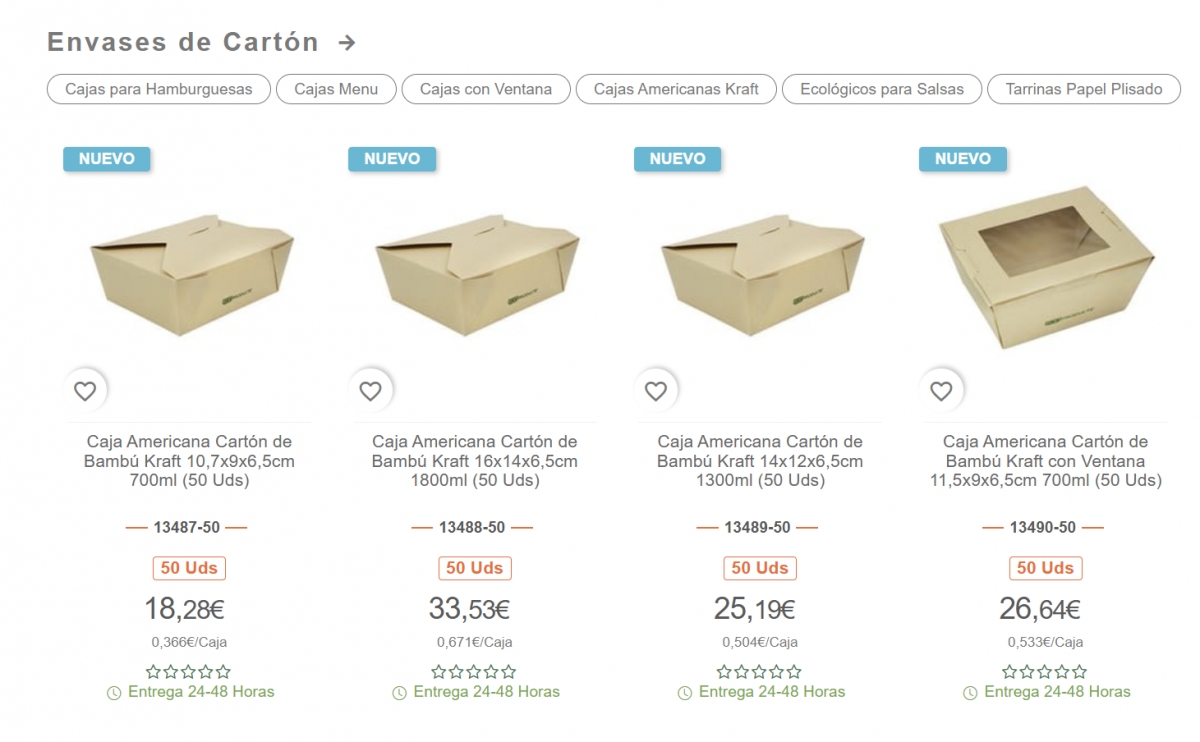Select the Cajas Menu filter pill
This screenshot has height=742, width=1200.
(x=336, y=89)
